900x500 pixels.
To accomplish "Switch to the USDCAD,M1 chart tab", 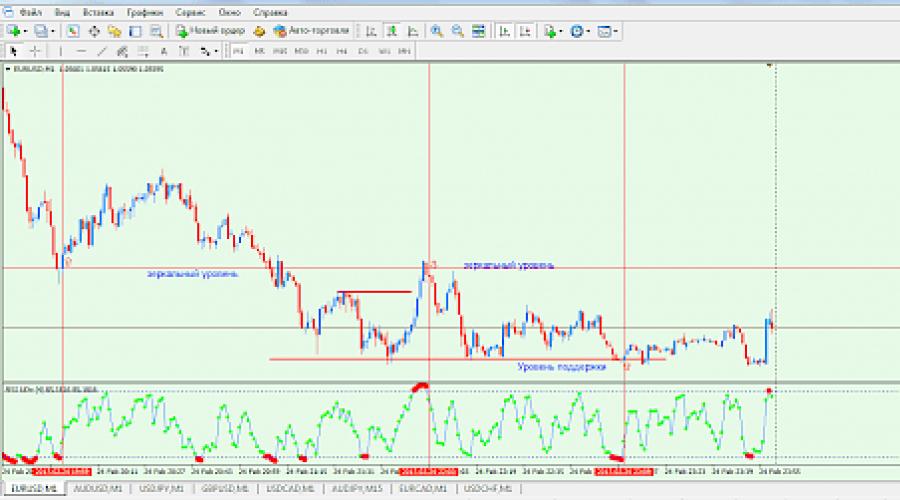I will pos(290,489).
